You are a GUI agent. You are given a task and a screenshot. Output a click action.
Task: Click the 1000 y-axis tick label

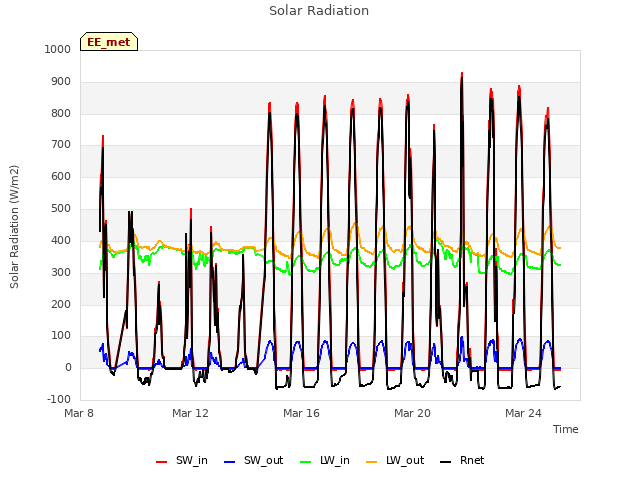[x=58, y=49]
